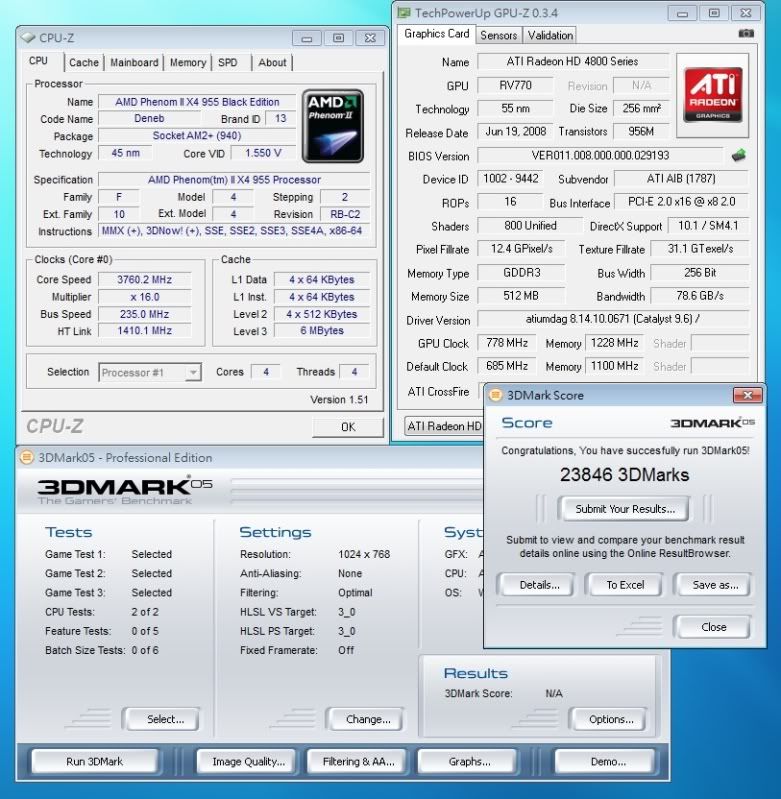This screenshot has height=799, width=781.
Task: Click the AMD Phenom II logo in CPU-Z
Action: click(x=333, y=126)
